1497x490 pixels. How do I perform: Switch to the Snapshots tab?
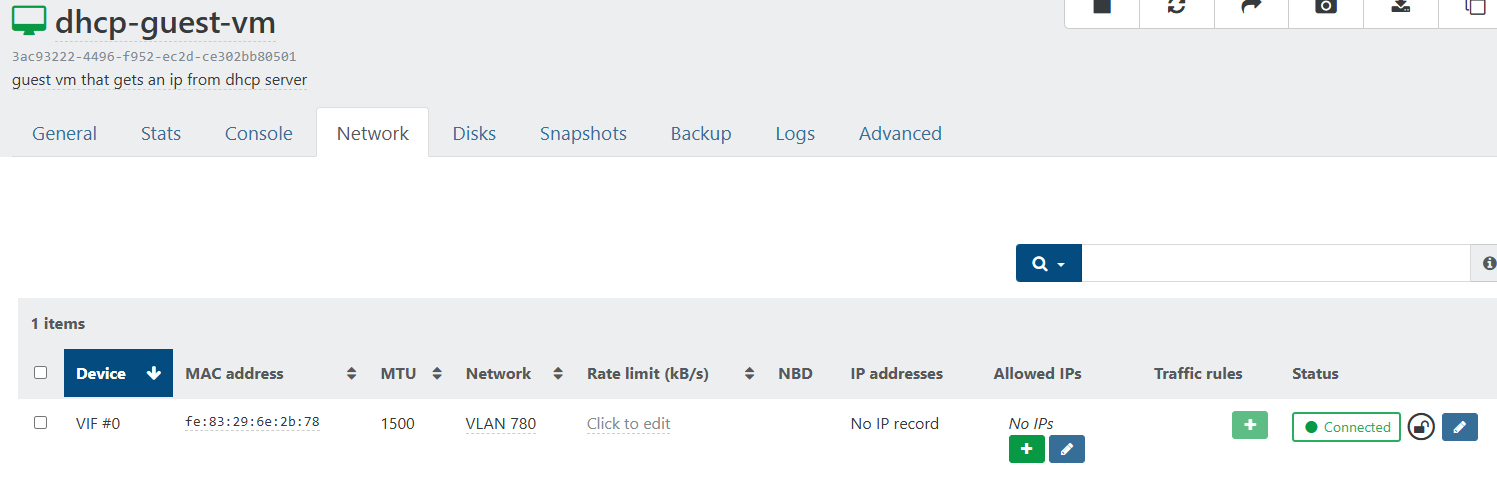[583, 133]
